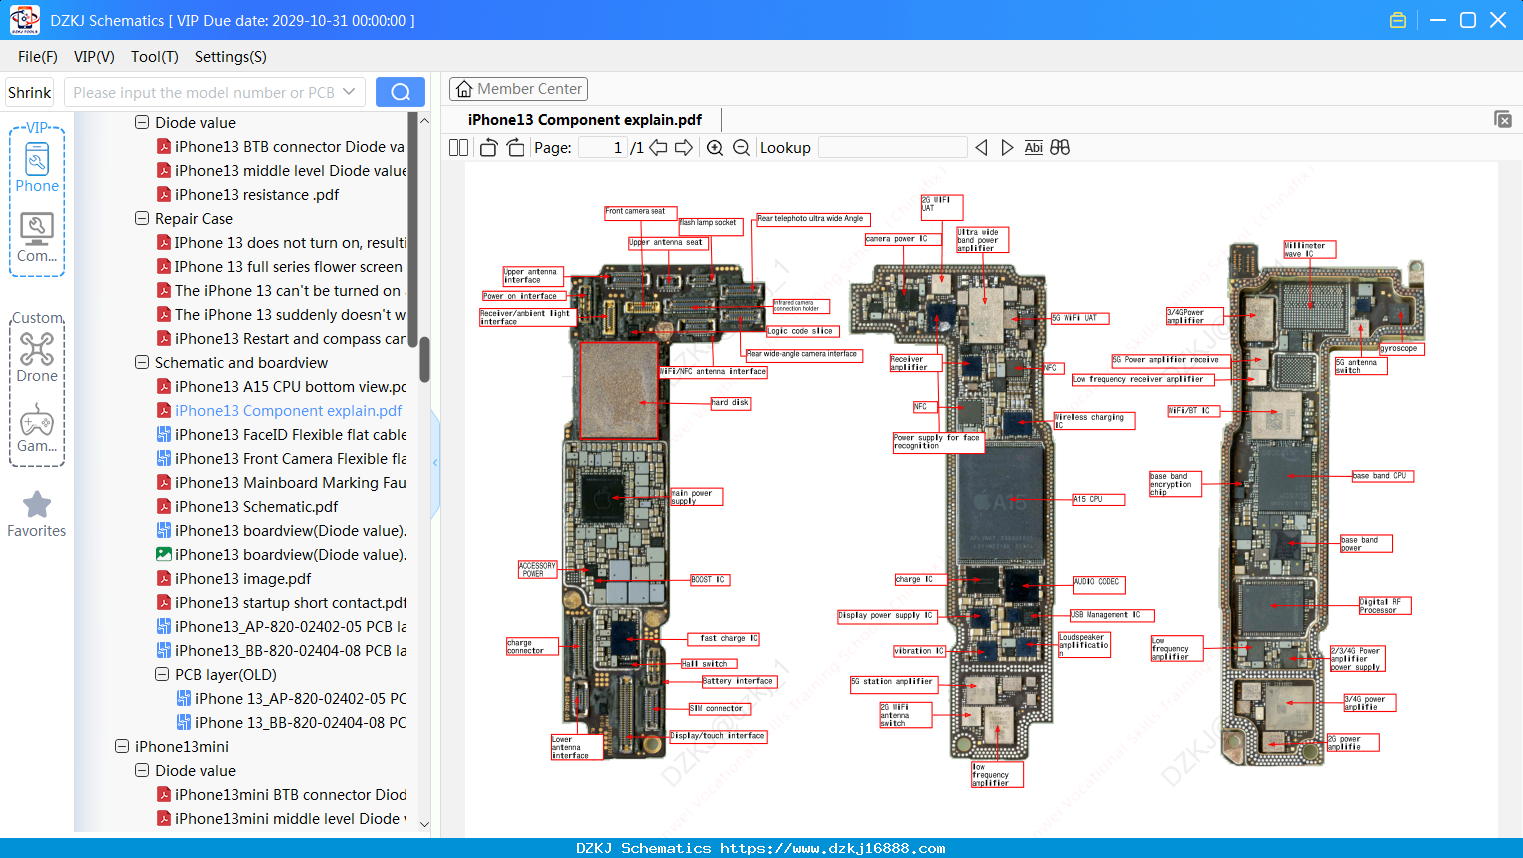Screen dimensions: 1523x858
Task: Click in the Lookup search field
Action: click(893, 148)
